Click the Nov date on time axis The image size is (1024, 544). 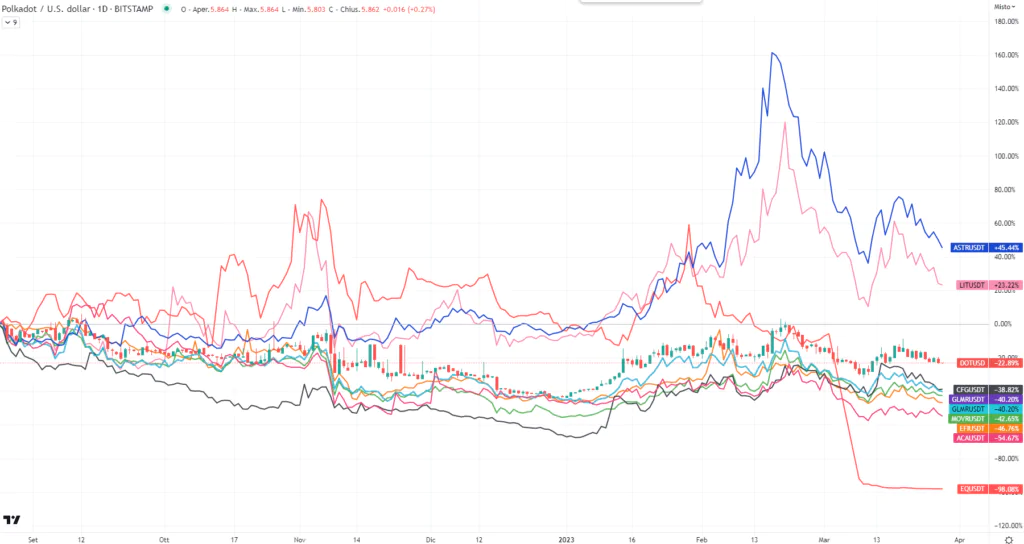tap(300, 540)
